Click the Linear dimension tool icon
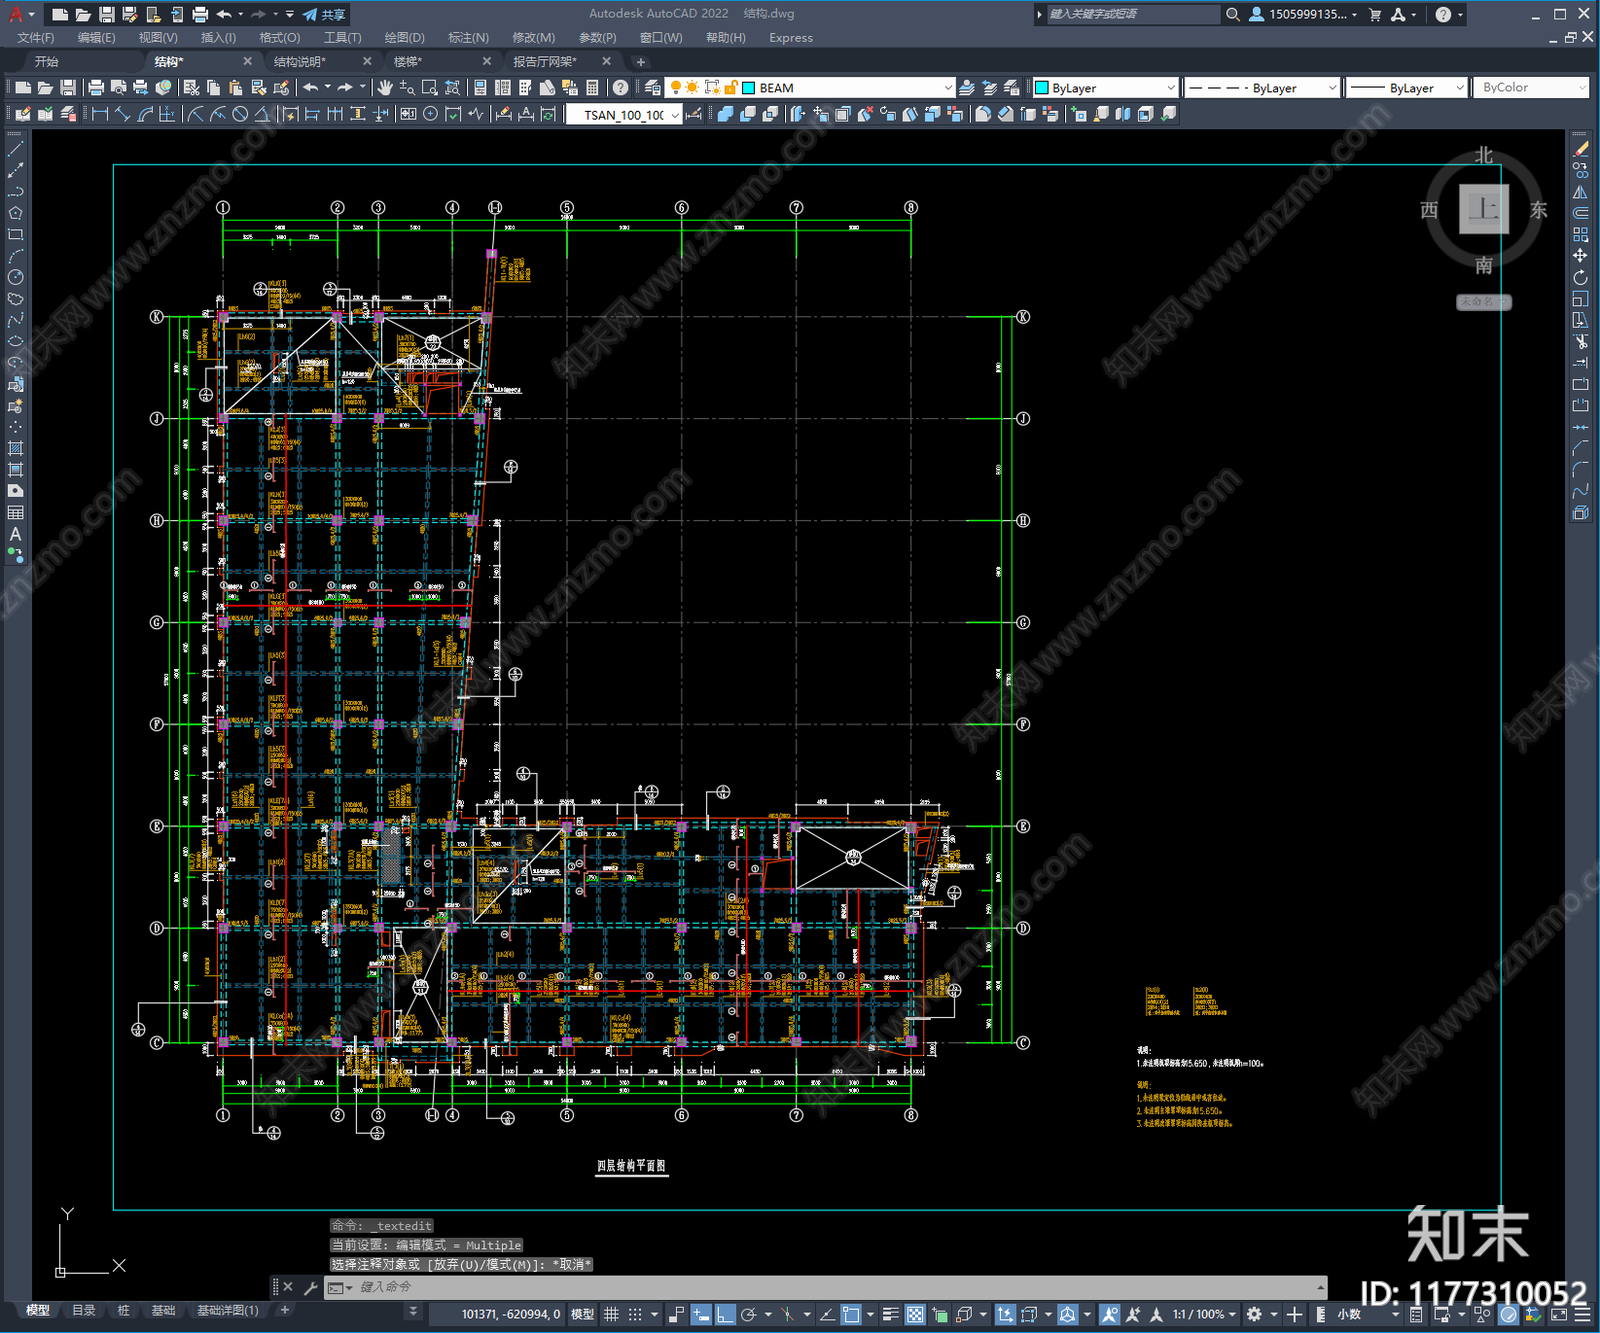The image size is (1600, 1333). (x=100, y=114)
